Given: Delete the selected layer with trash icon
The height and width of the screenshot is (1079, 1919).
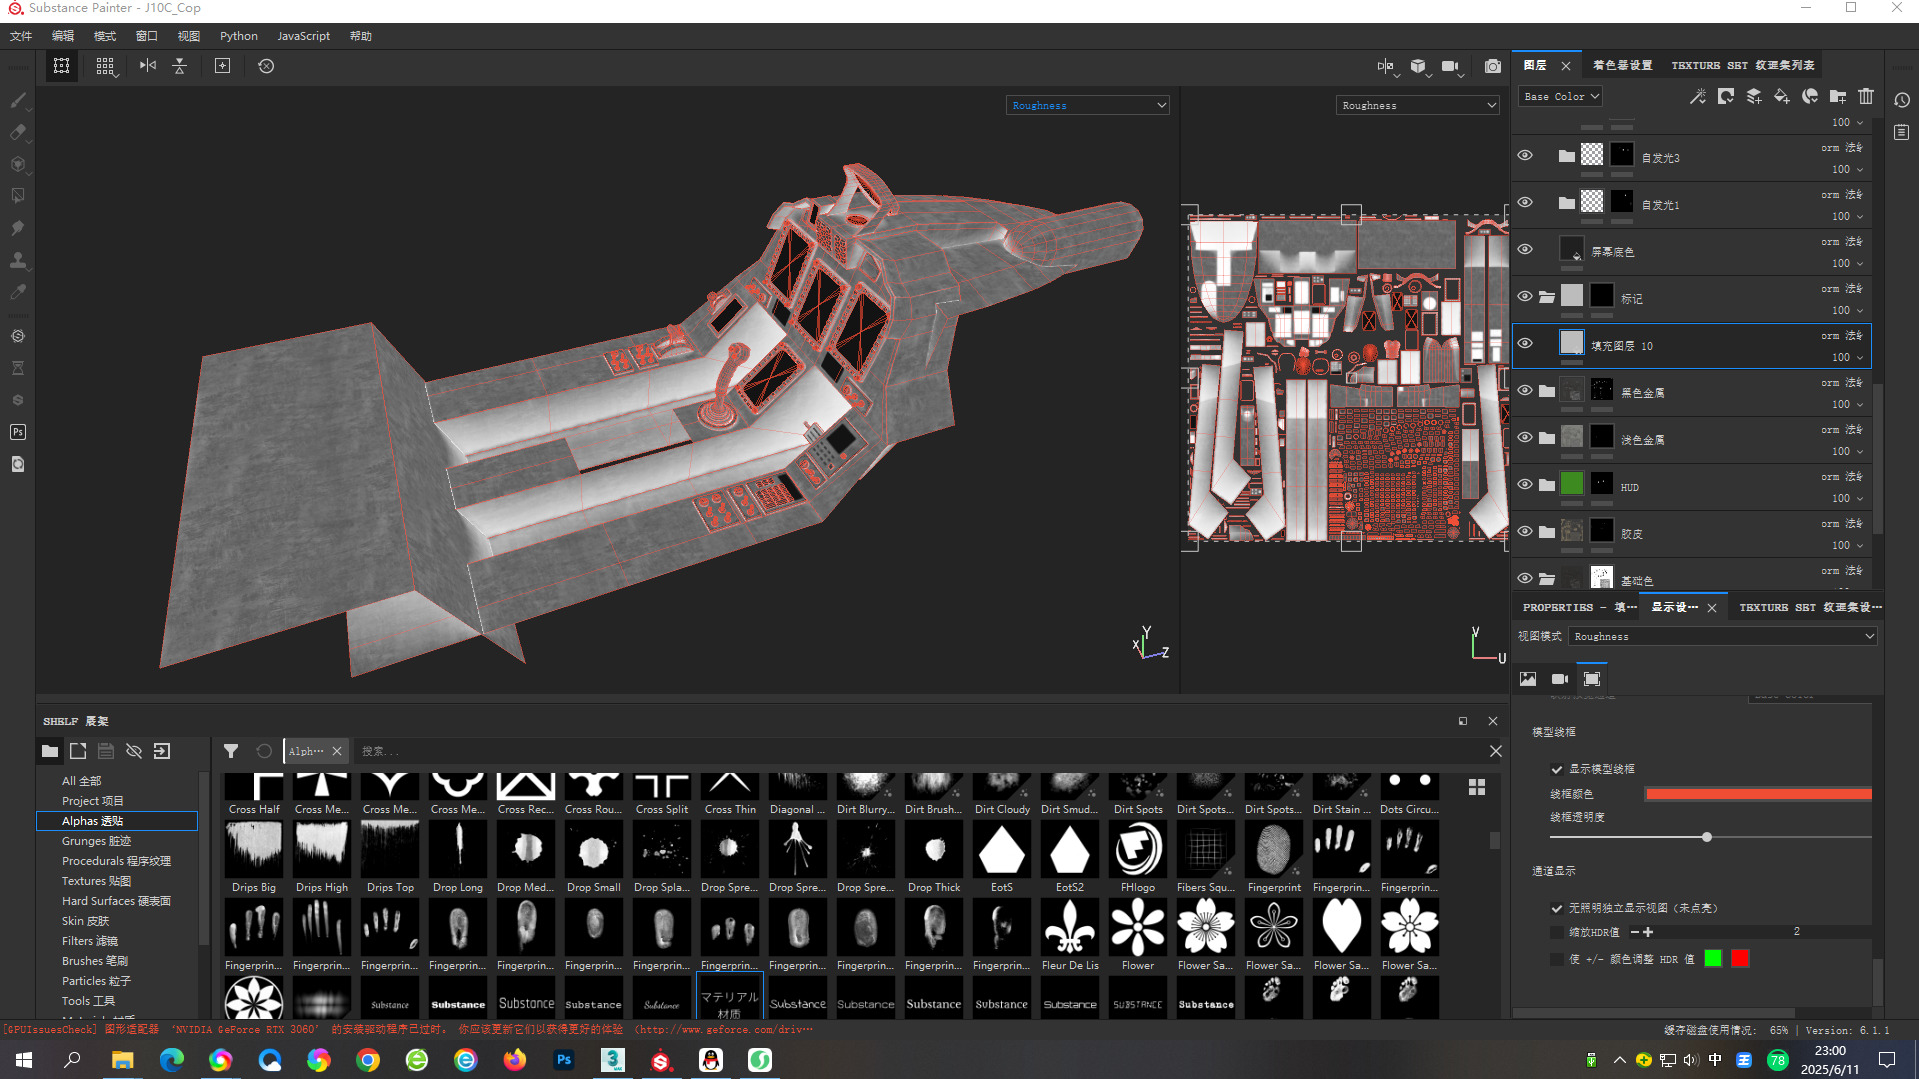Looking at the screenshot, I should pyautogui.click(x=1866, y=97).
